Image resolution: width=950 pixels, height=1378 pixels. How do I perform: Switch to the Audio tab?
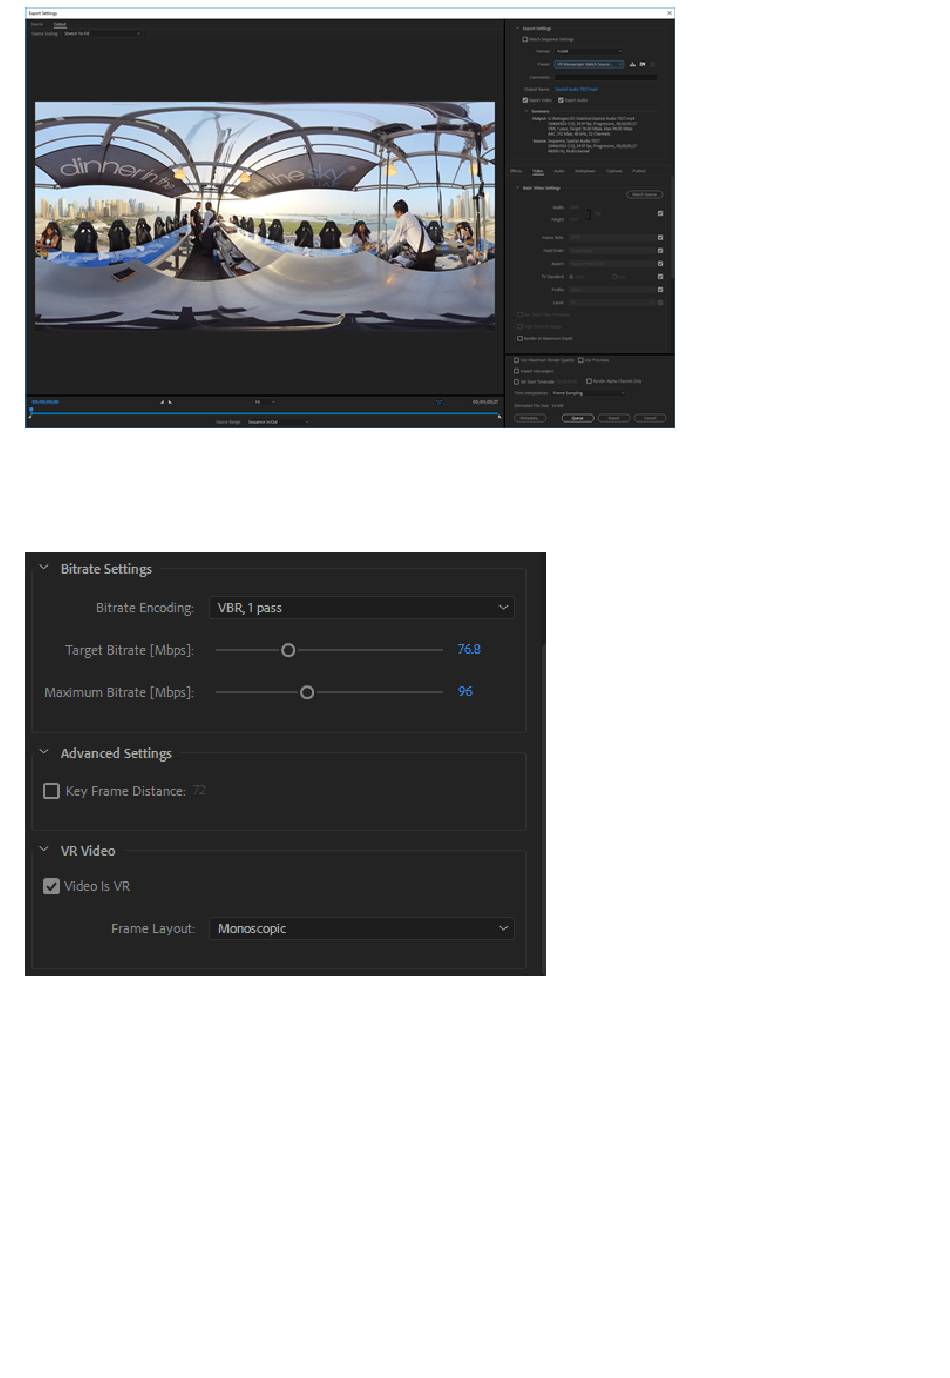(559, 171)
